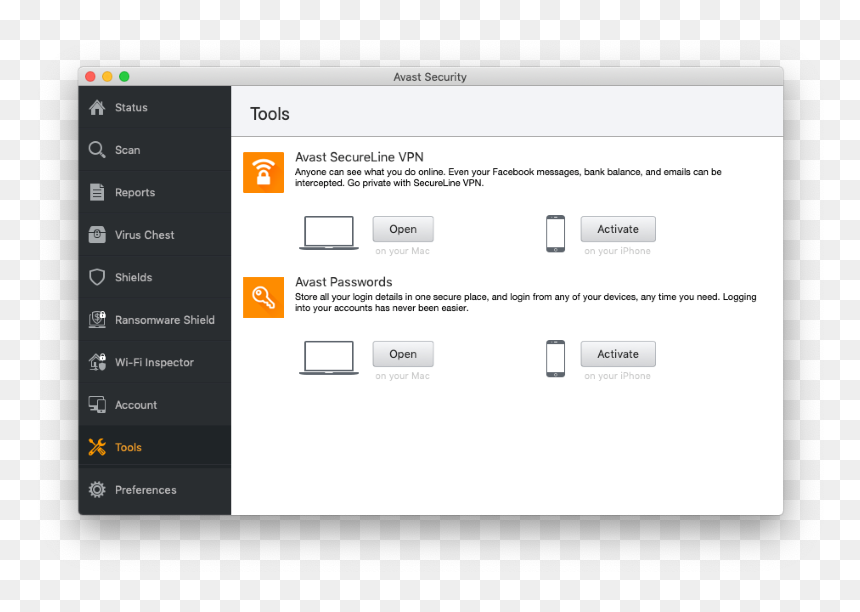Click the Reports document icon
860x612 pixels.
tap(97, 192)
